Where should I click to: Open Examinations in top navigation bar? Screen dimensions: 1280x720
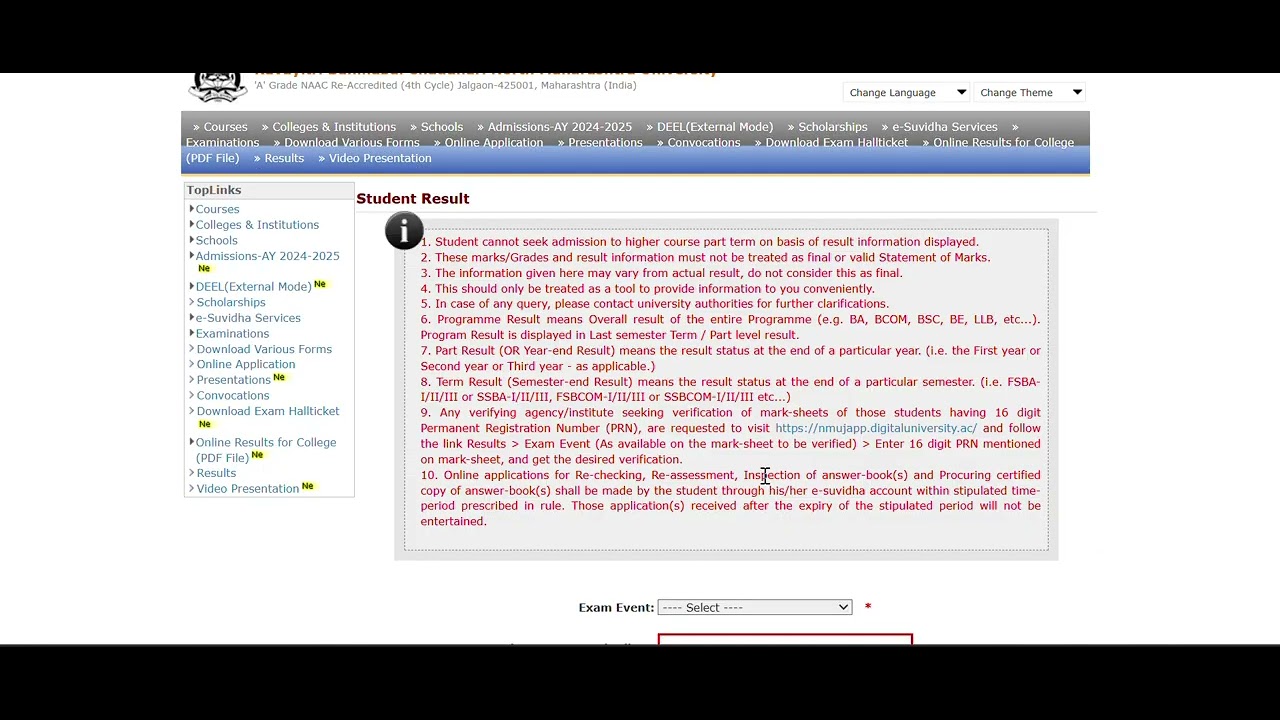pos(222,143)
